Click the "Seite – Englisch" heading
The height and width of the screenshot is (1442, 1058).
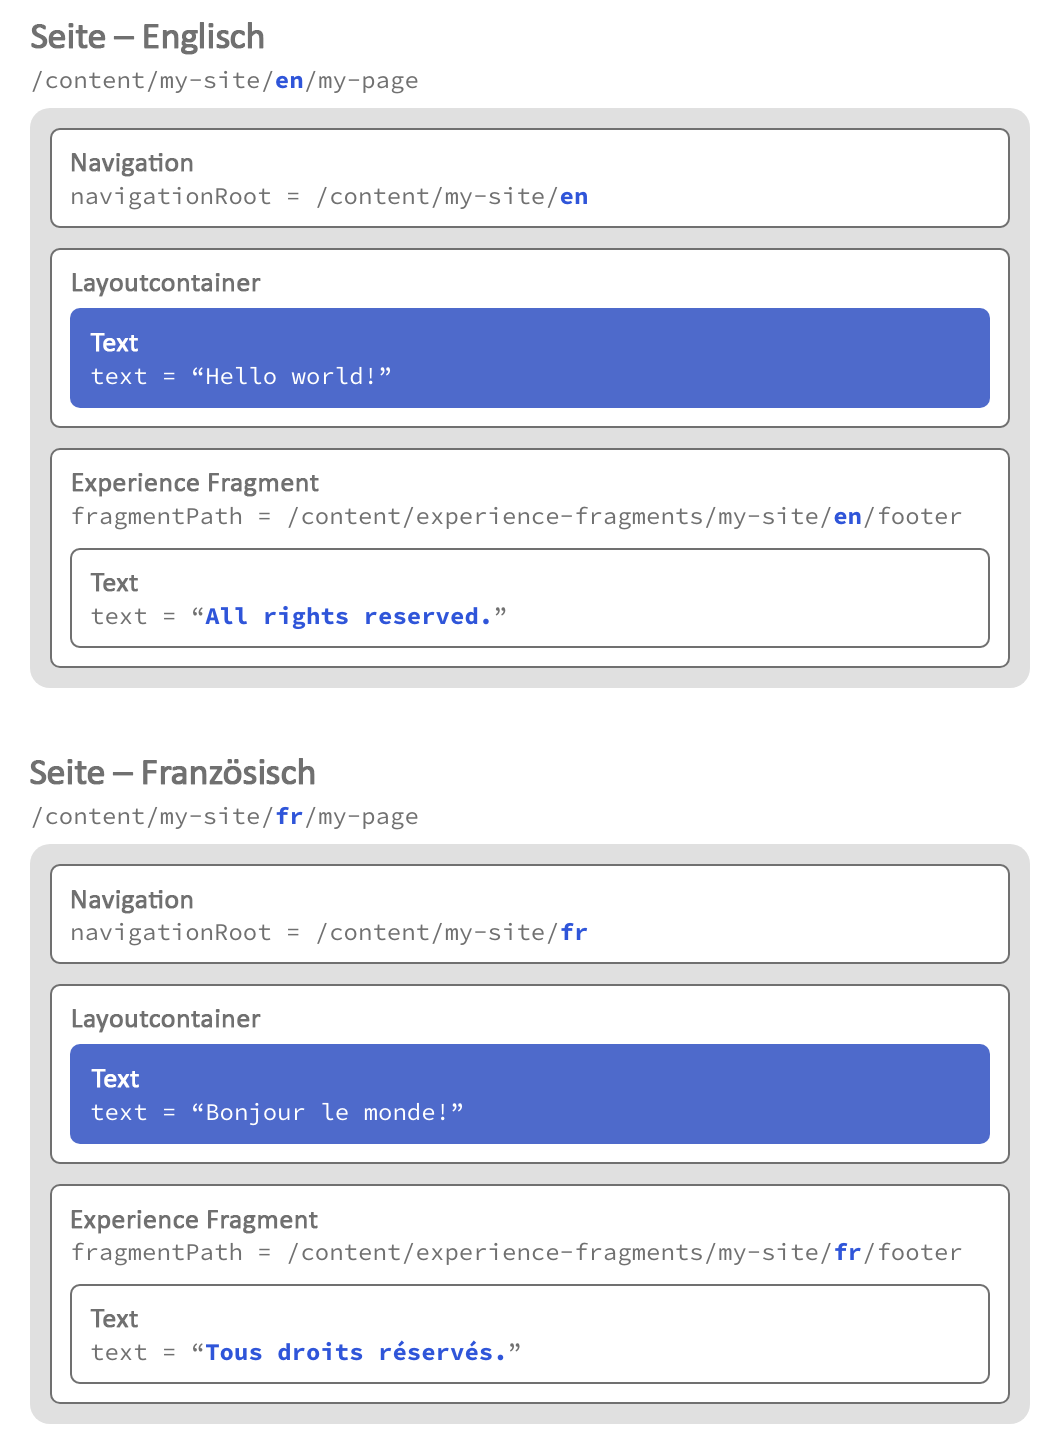147,37
